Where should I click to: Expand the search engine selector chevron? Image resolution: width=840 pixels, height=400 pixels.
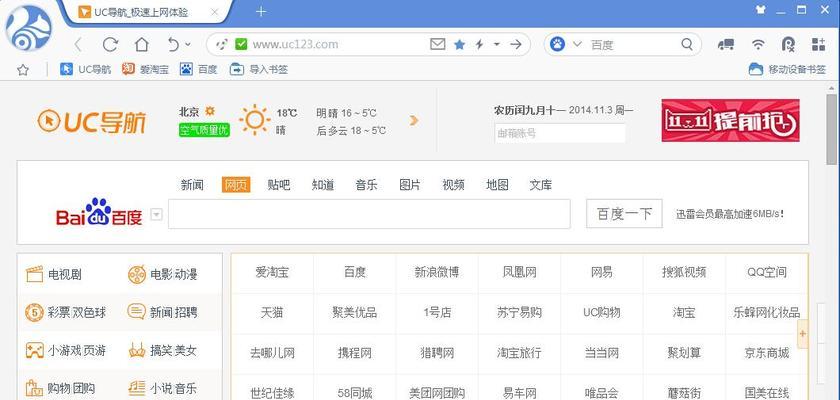click(x=577, y=44)
